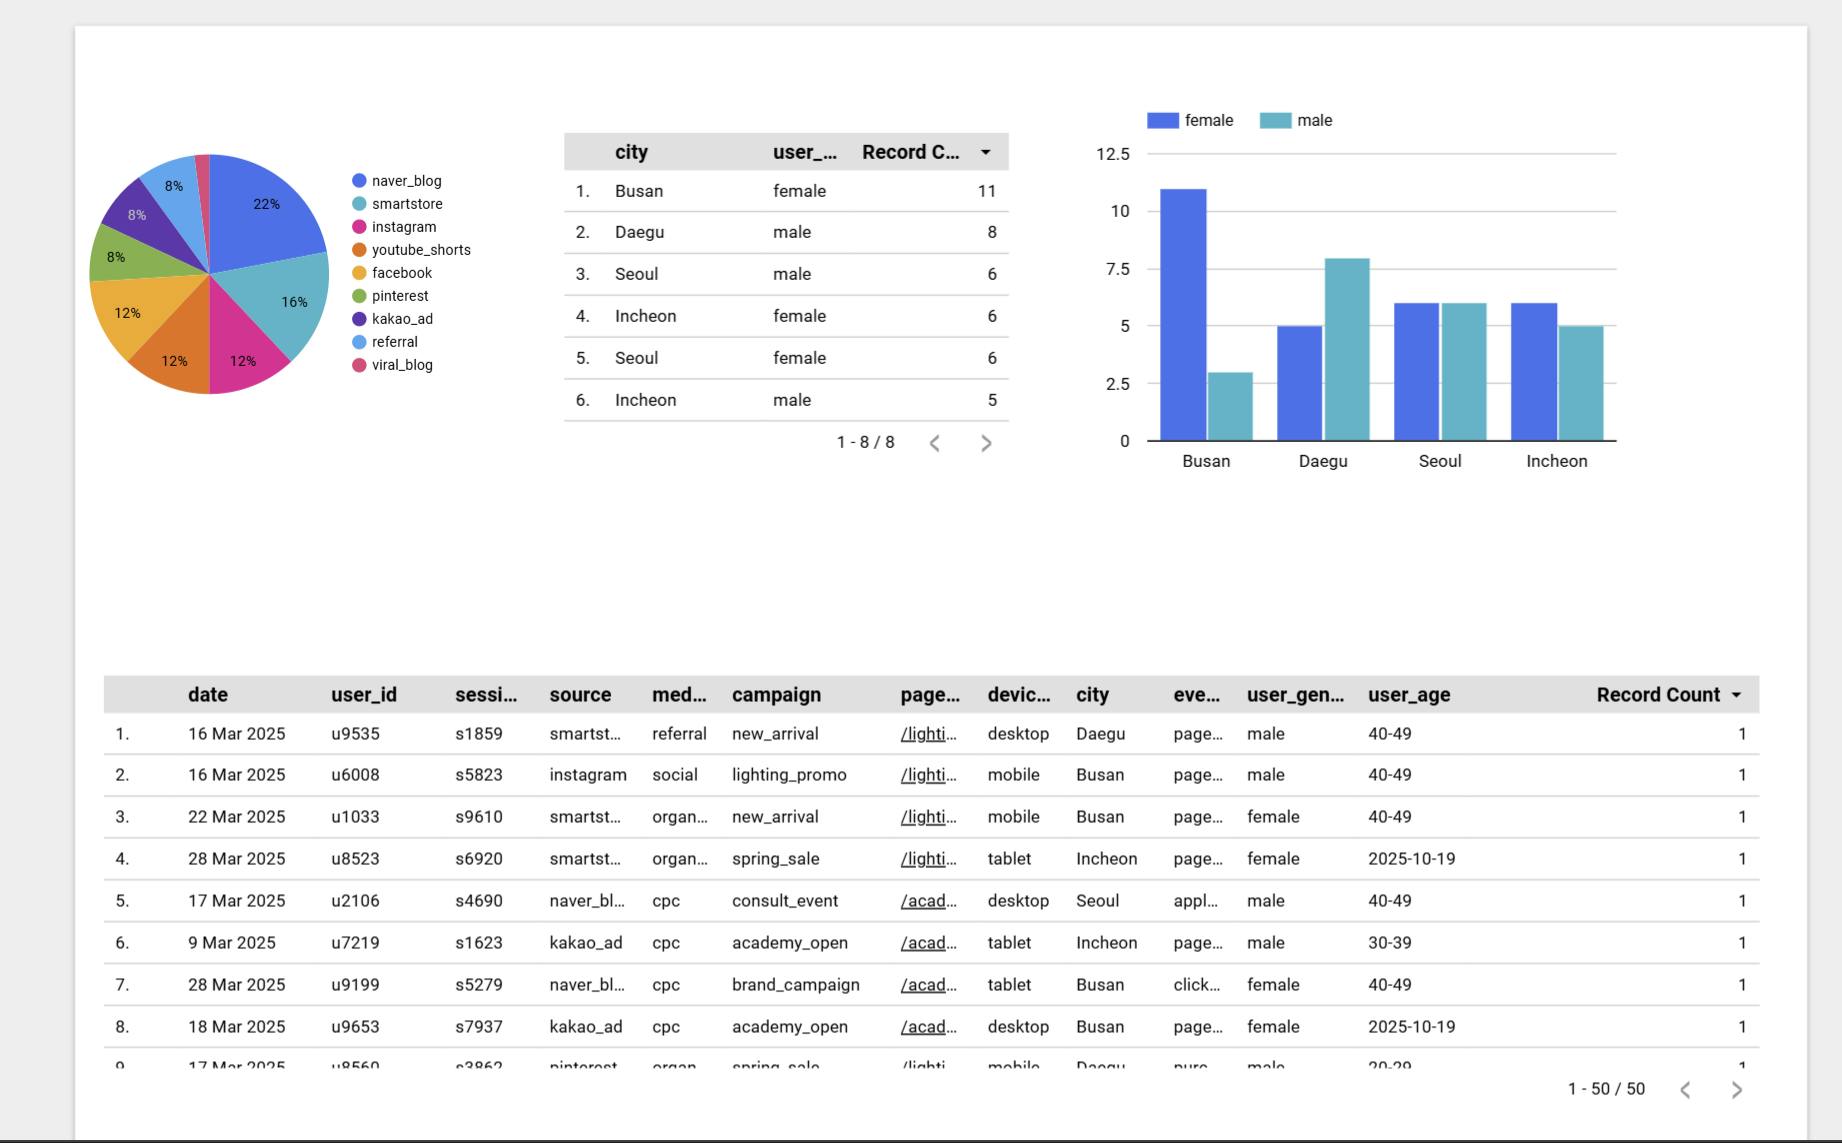Go to previous page in city table
Viewport: 1842px width, 1143px height.
(934, 443)
